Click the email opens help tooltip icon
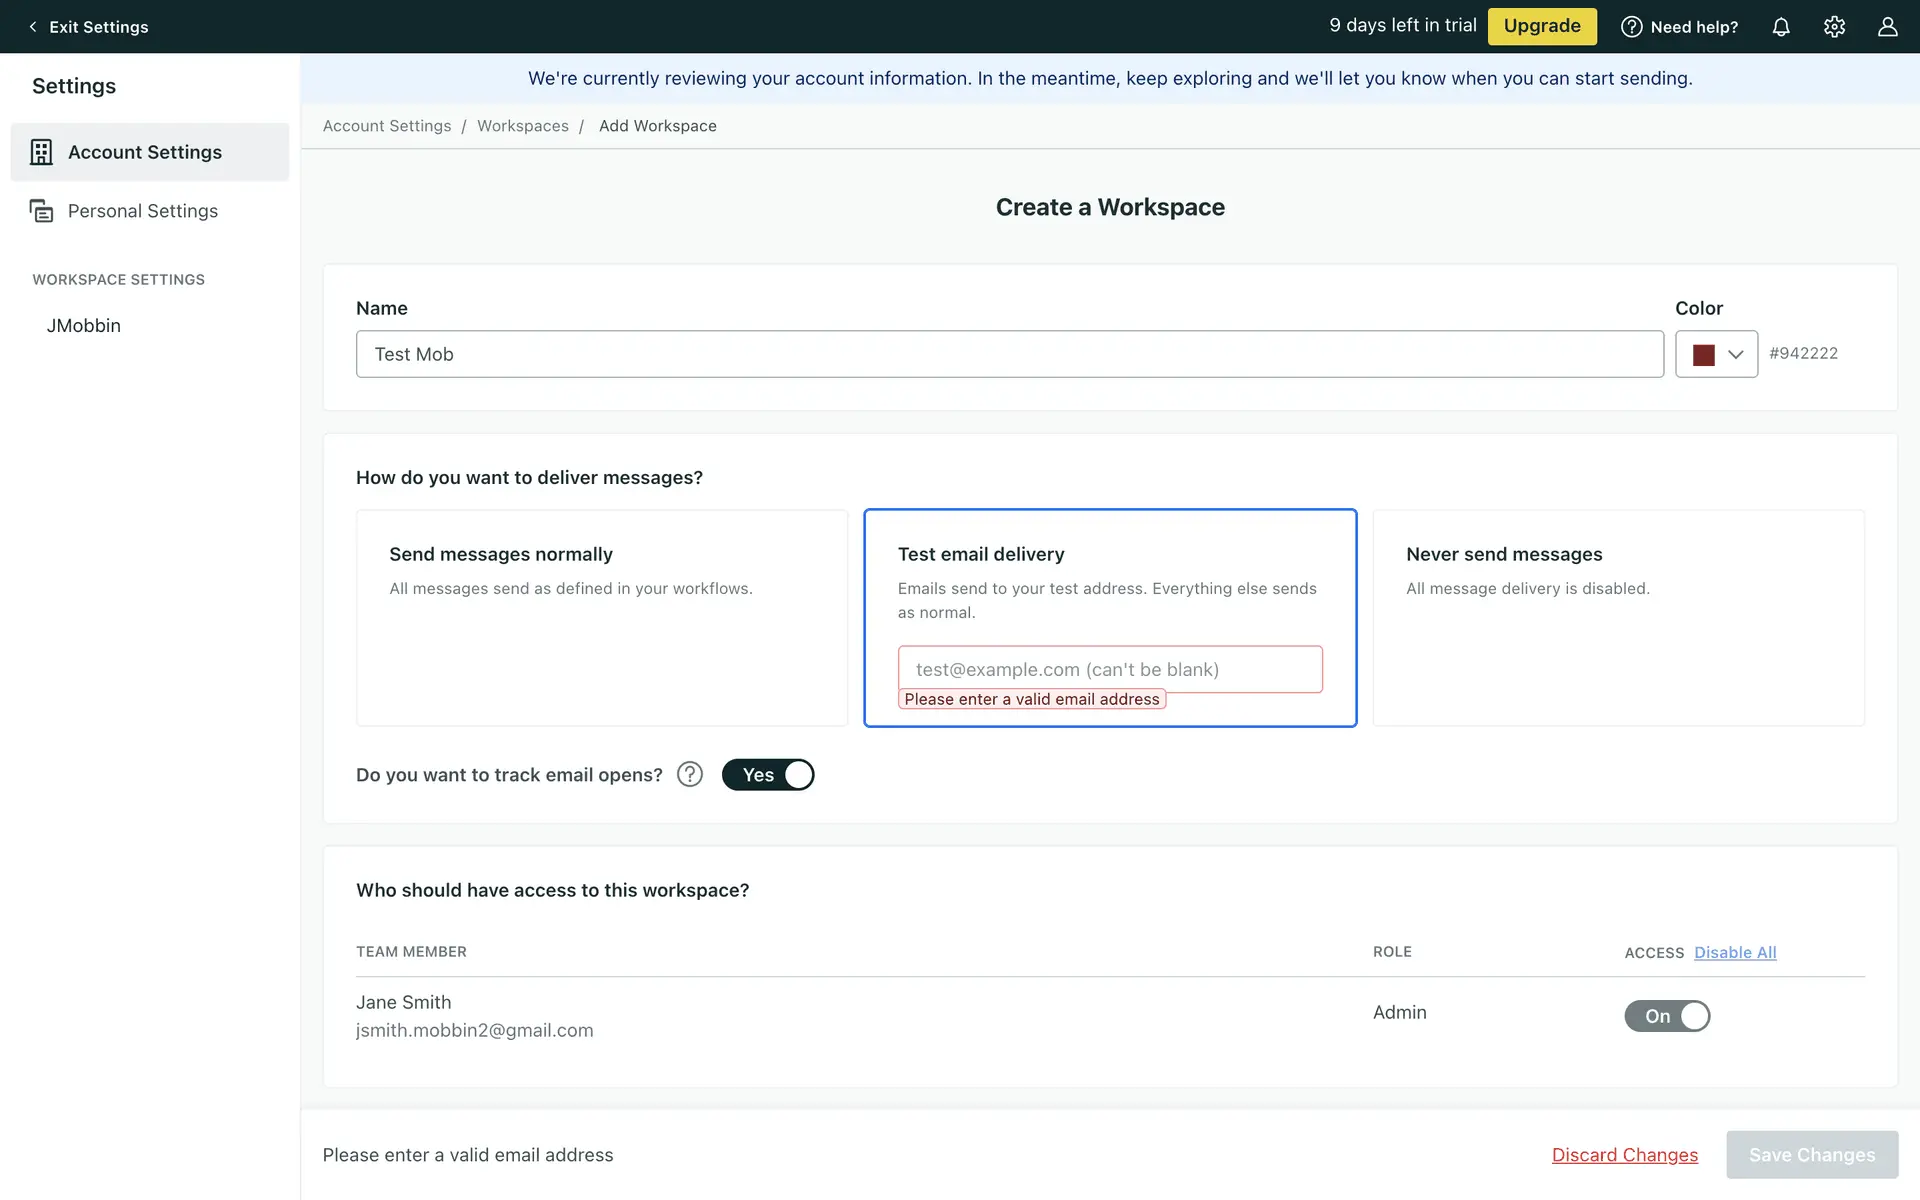The height and width of the screenshot is (1200, 1920). pyautogui.click(x=690, y=774)
